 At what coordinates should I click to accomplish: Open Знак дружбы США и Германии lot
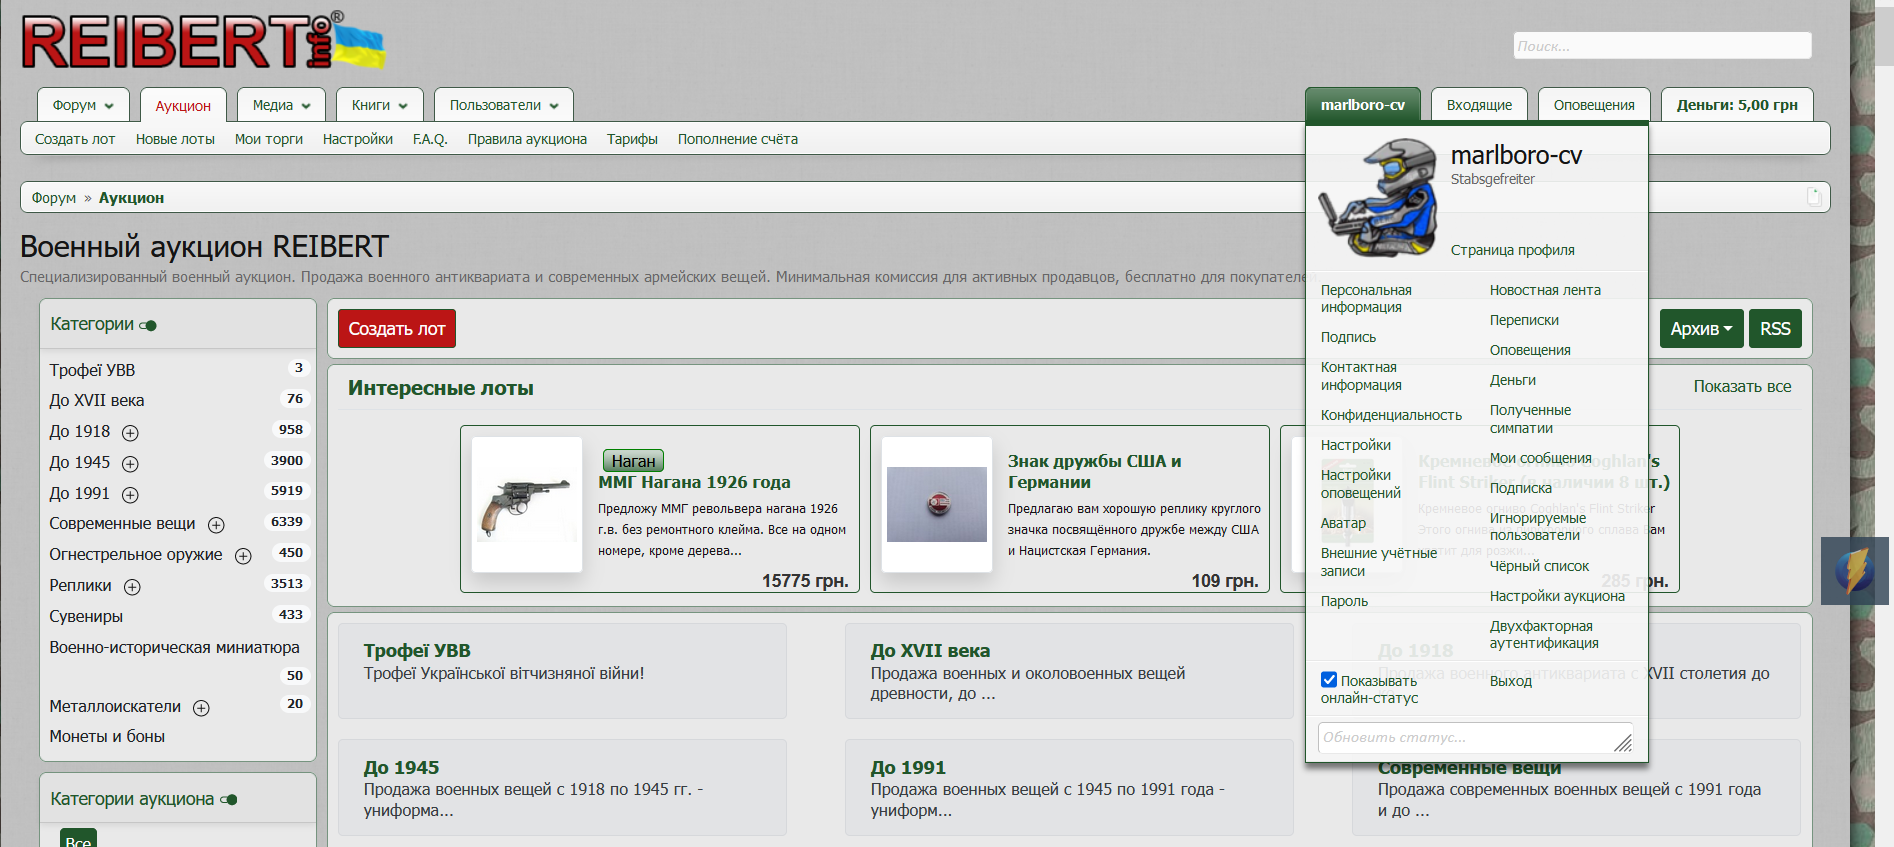pyautogui.click(x=1095, y=471)
